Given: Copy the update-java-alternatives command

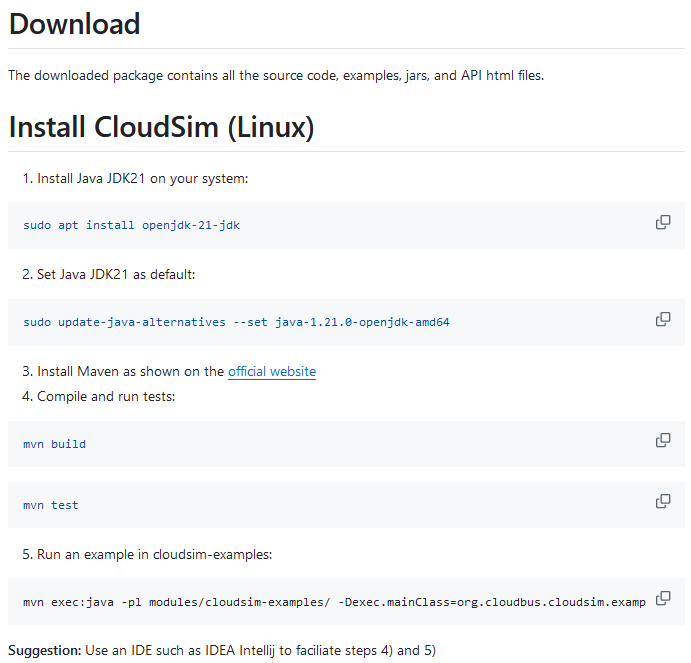Looking at the screenshot, I should pos(663,319).
